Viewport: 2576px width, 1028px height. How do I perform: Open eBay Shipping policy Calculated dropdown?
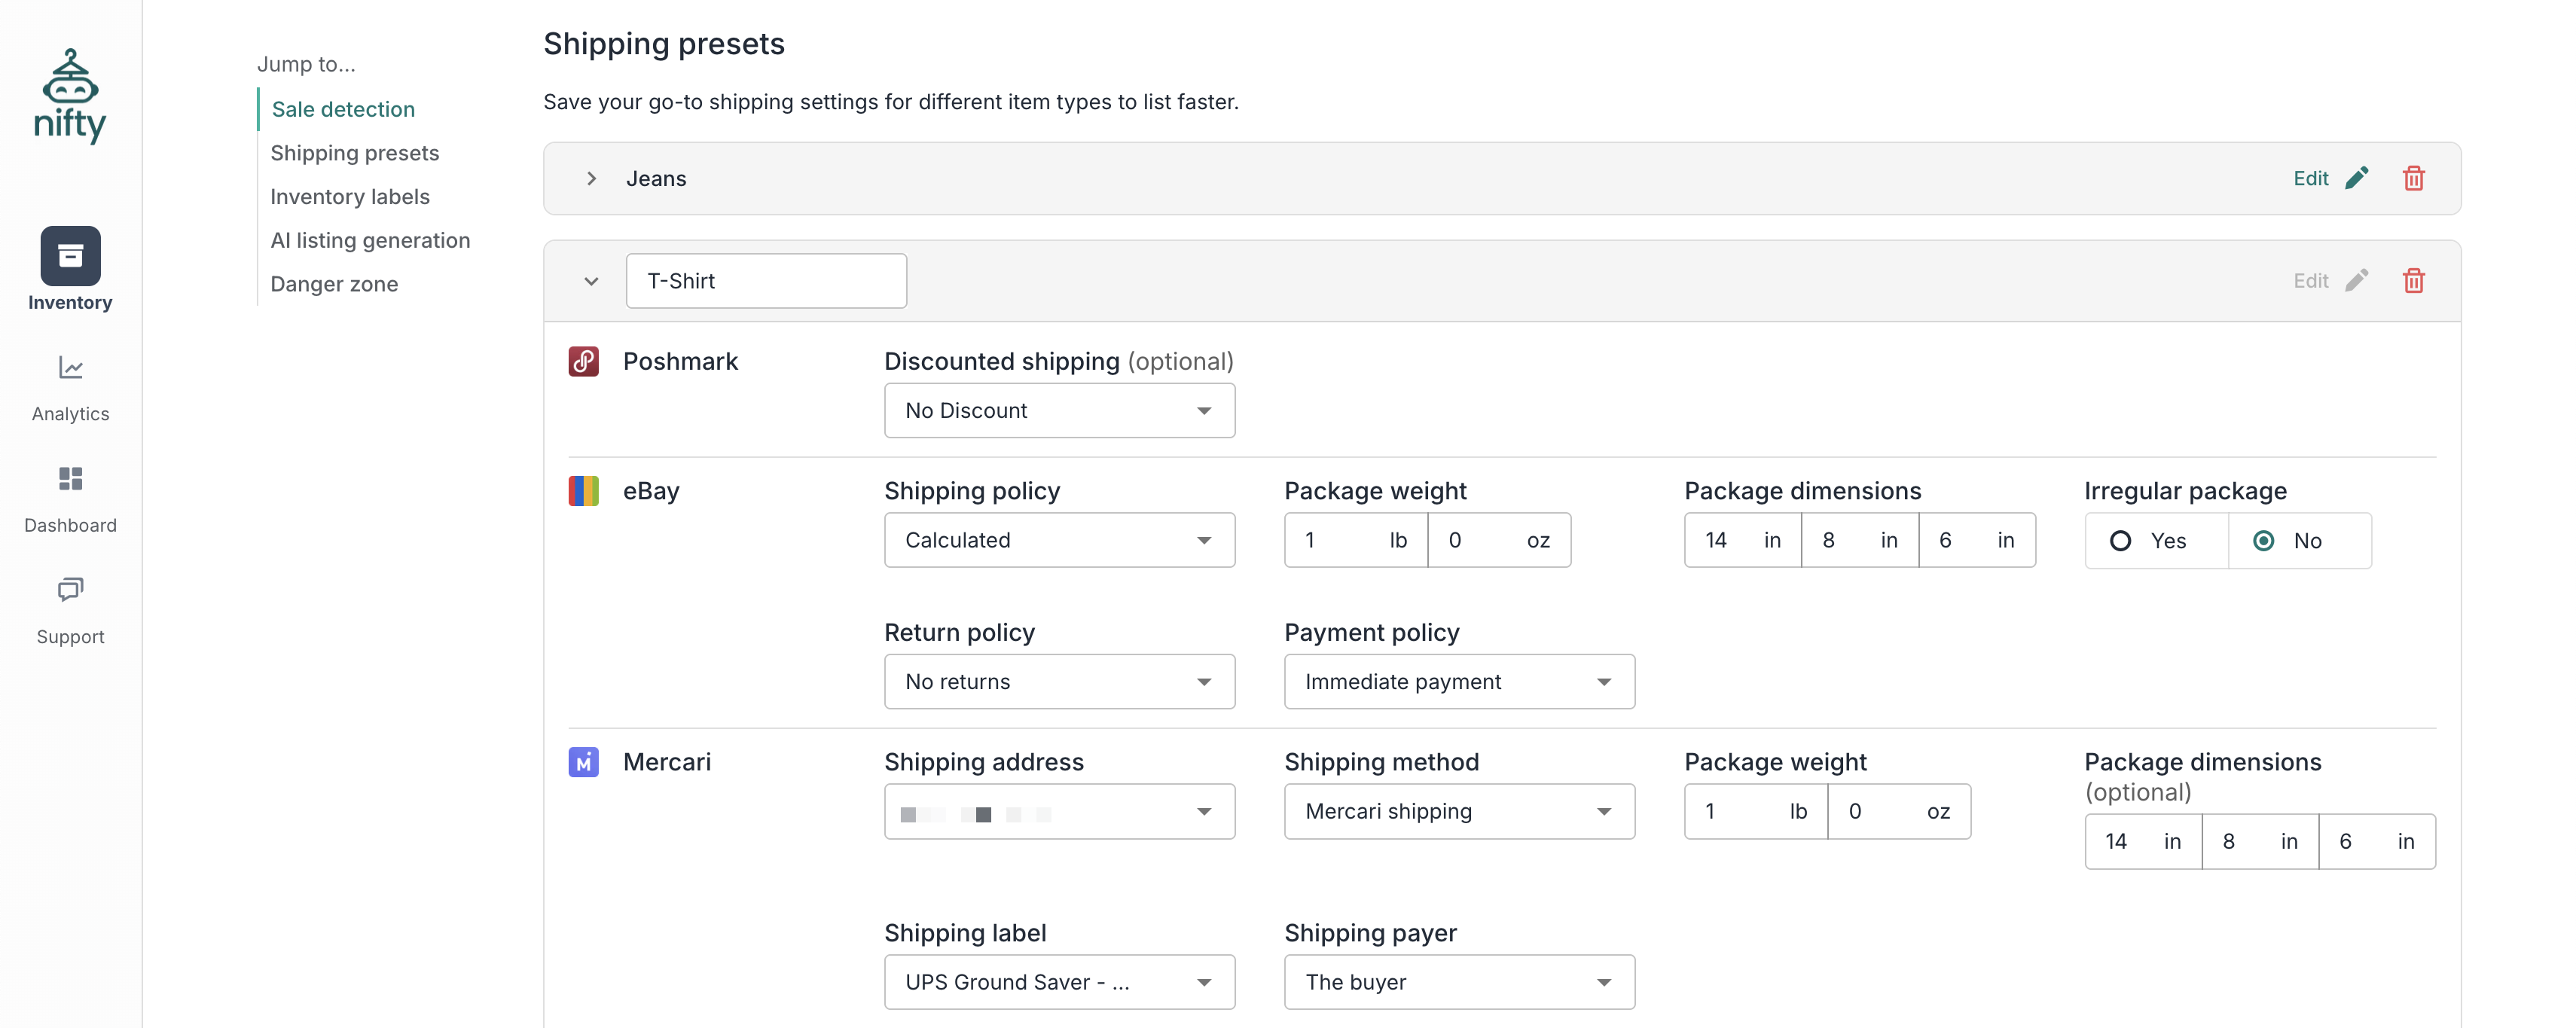coord(1058,540)
